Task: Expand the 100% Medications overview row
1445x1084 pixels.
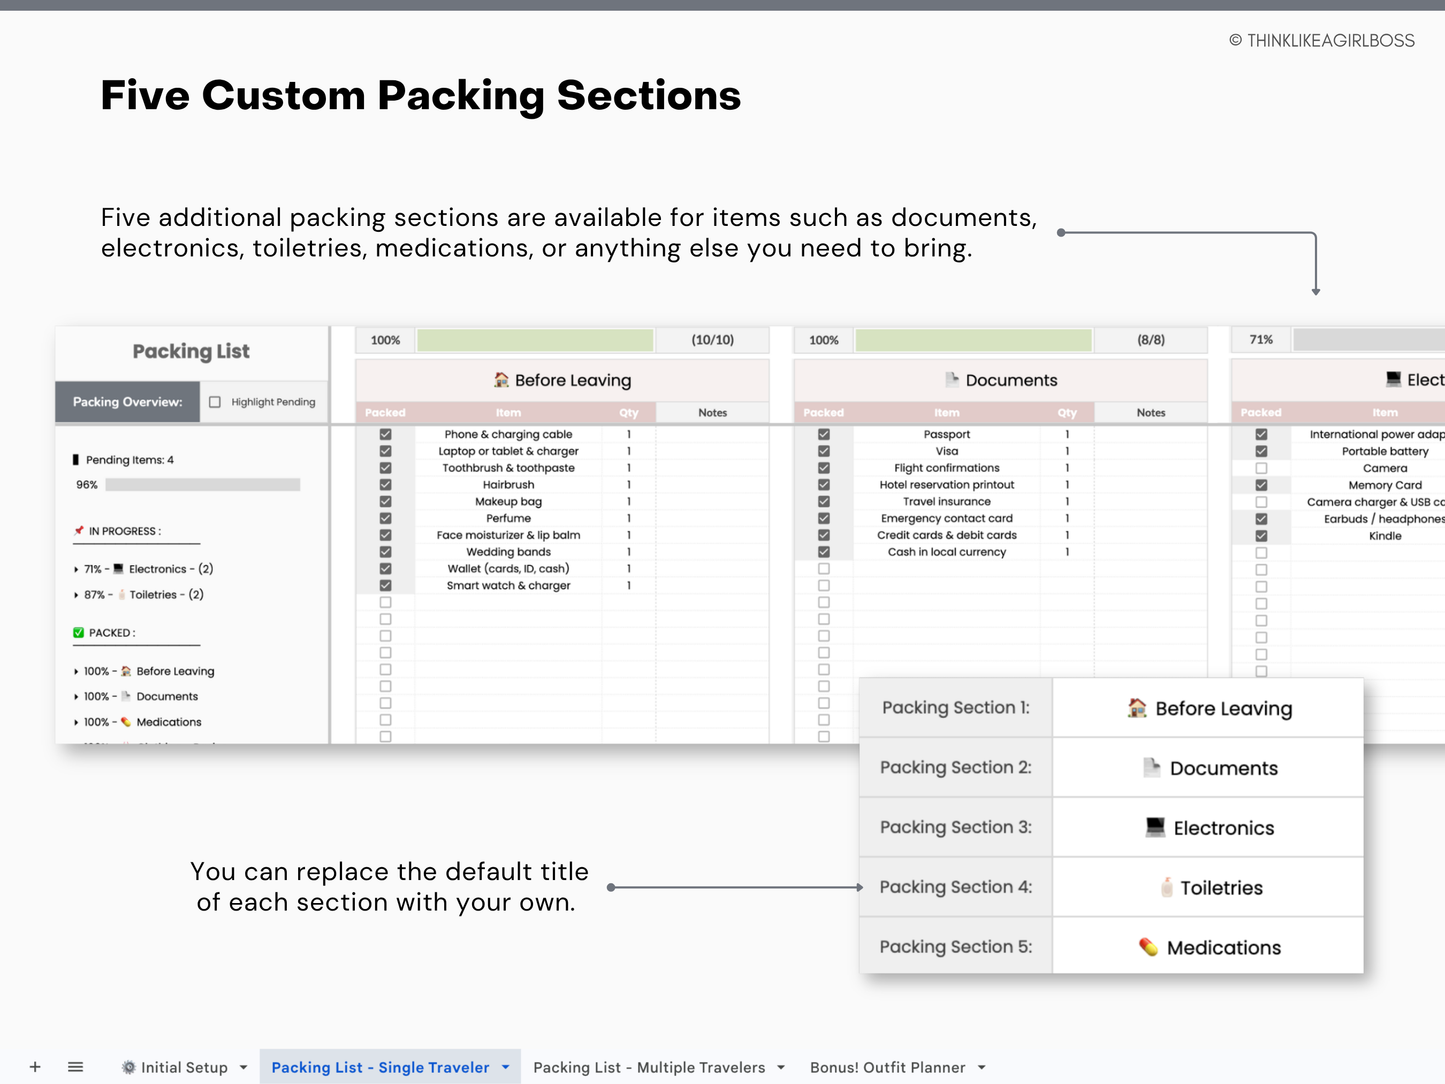Action: tap(76, 722)
